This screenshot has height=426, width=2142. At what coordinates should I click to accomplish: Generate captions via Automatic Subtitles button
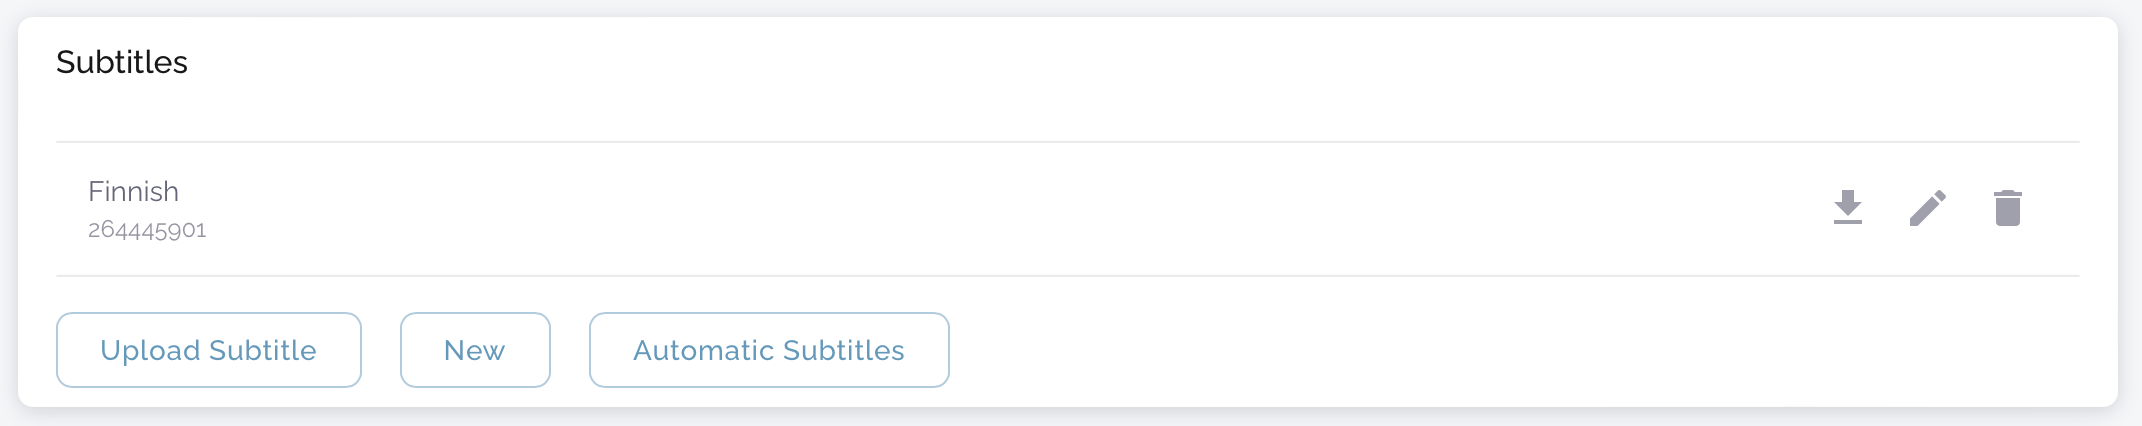pyautogui.click(x=768, y=350)
